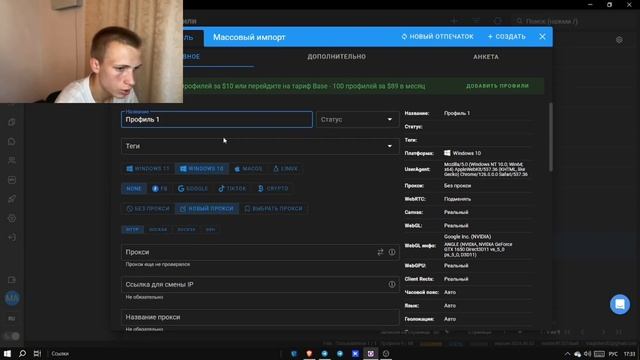Choose the Без прокси option
The width and height of the screenshot is (640, 360).
coord(148,209)
